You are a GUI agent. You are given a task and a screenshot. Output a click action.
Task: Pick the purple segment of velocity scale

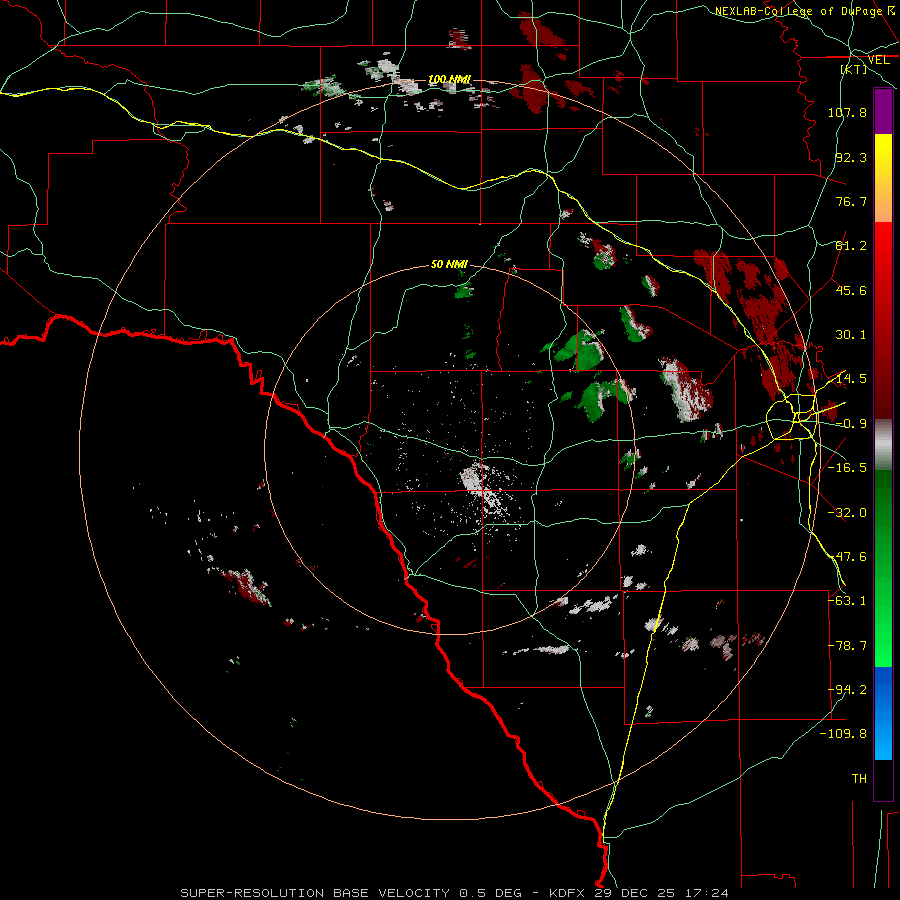[883, 111]
